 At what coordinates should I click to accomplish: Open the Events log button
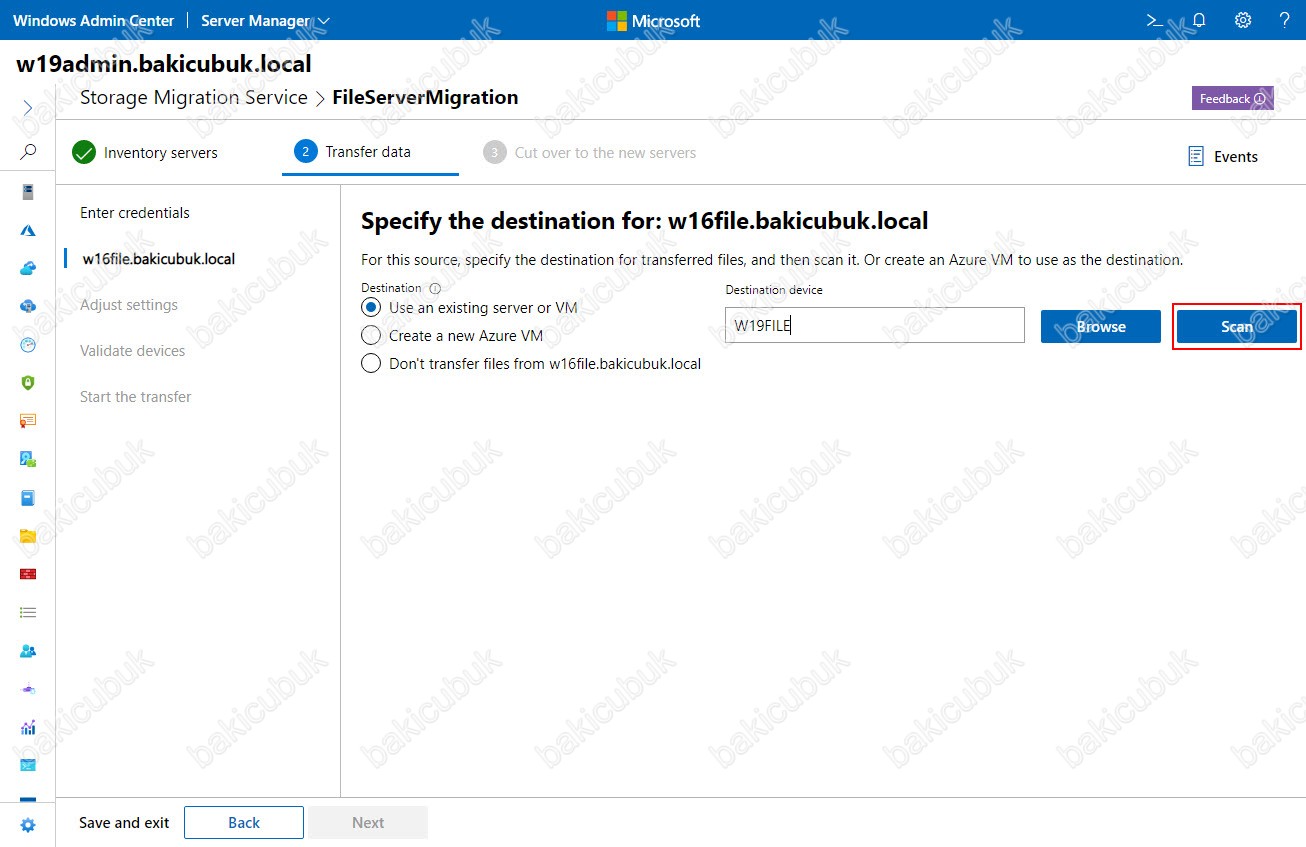[1223, 156]
